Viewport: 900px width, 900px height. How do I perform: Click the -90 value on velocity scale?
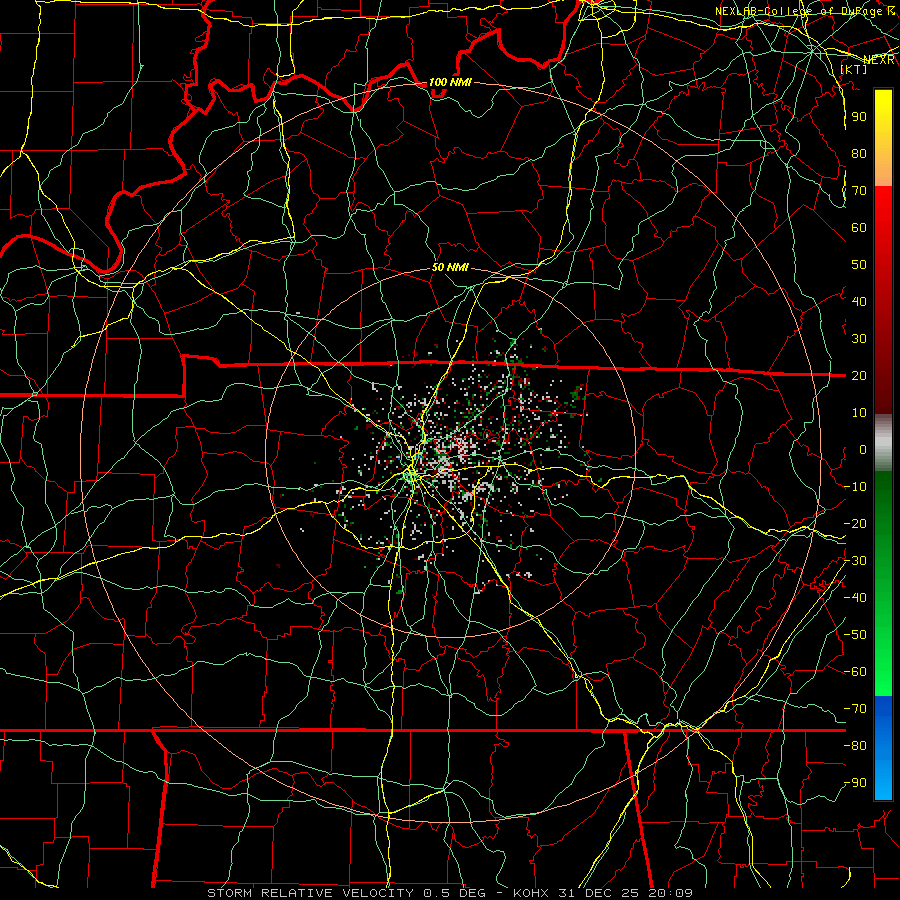click(x=855, y=783)
